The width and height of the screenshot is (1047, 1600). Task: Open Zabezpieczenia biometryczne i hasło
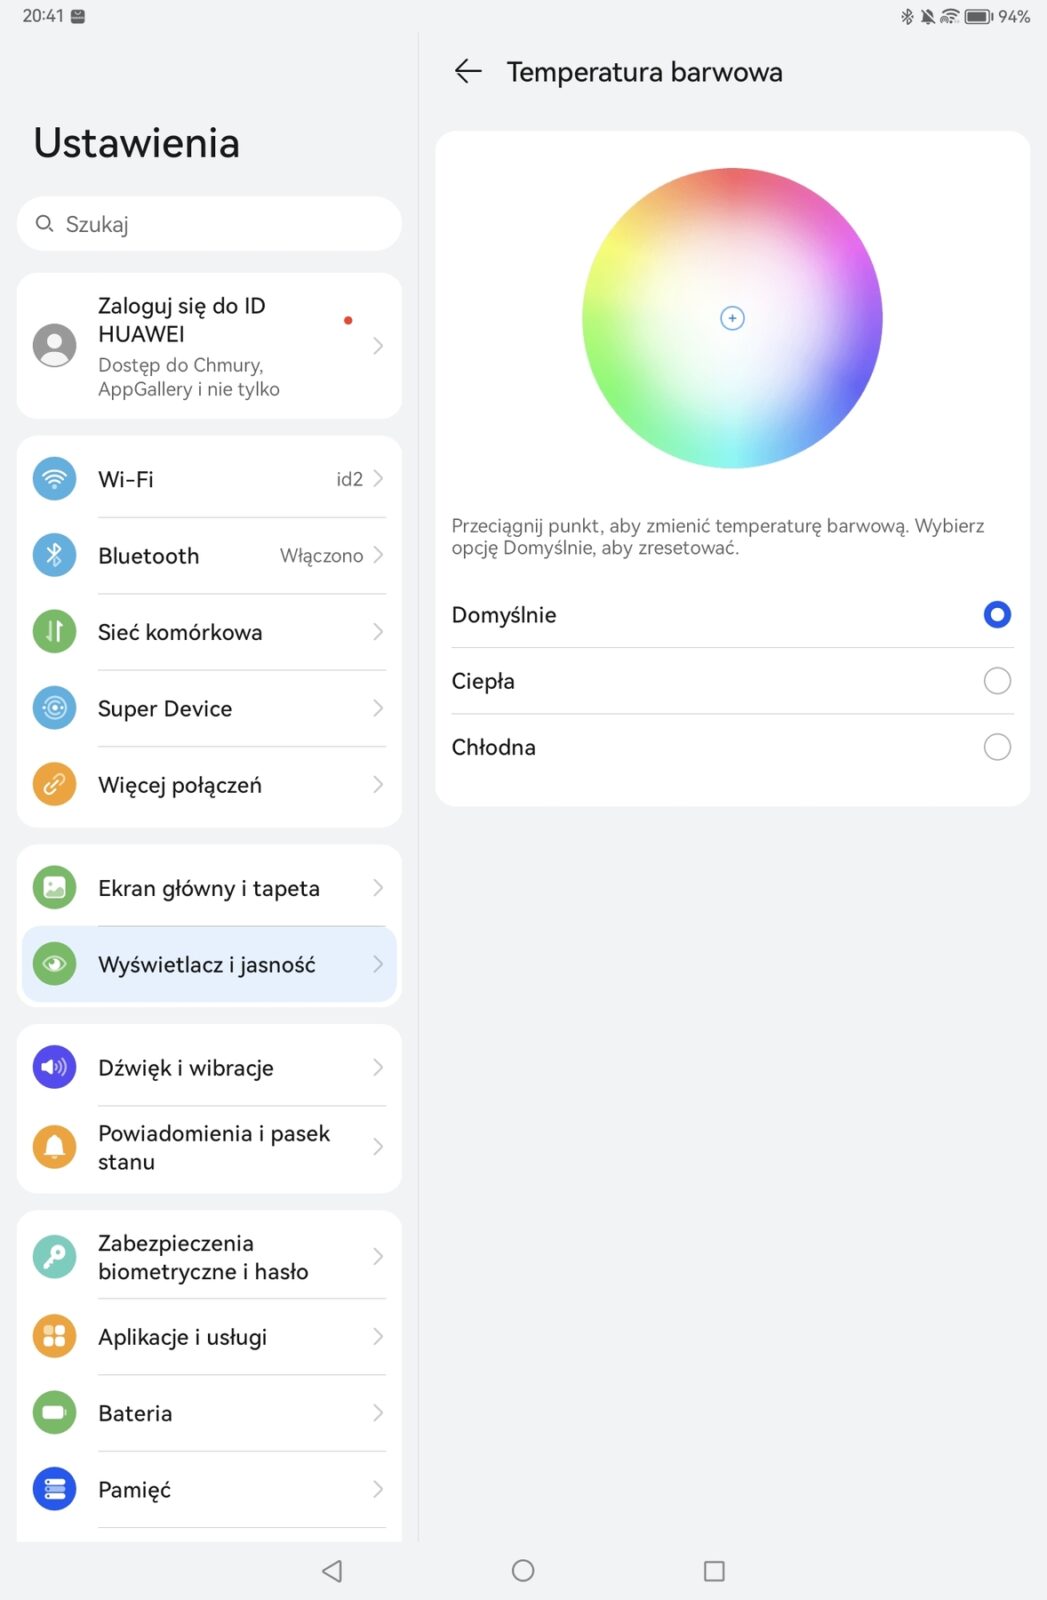coord(209,1257)
